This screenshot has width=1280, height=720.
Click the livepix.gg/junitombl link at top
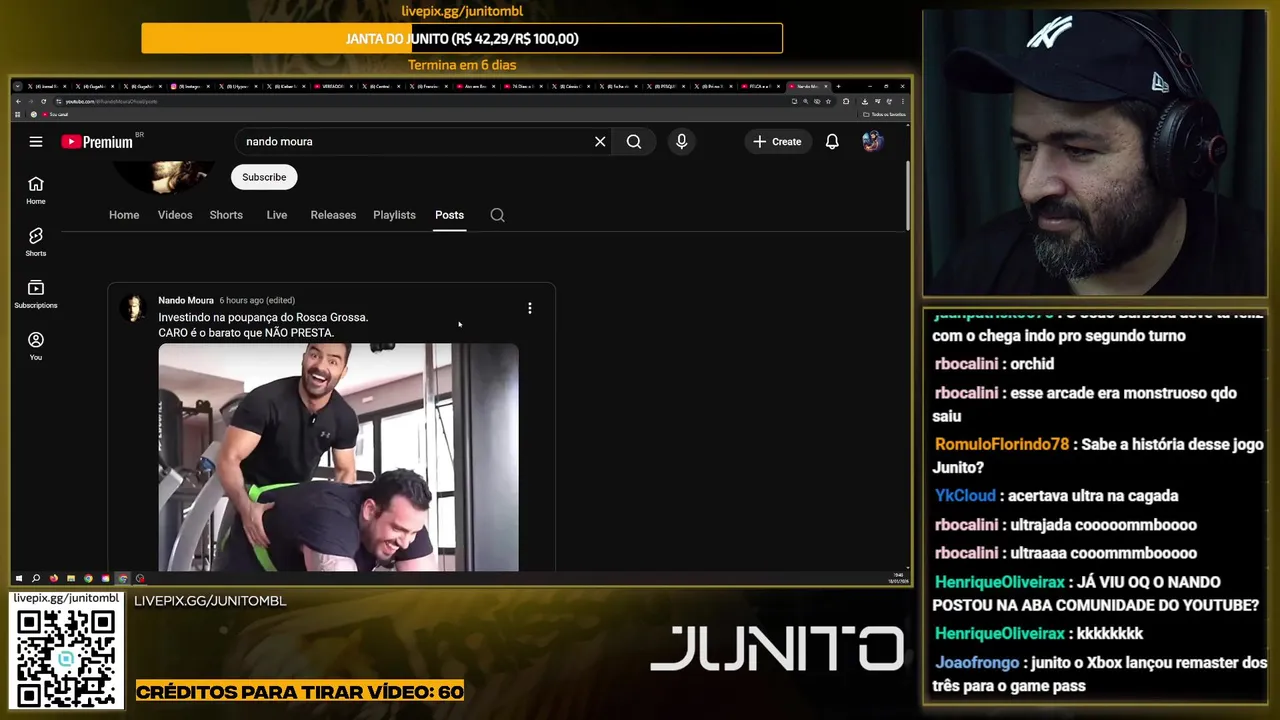pyautogui.click(x=462, y=11)
